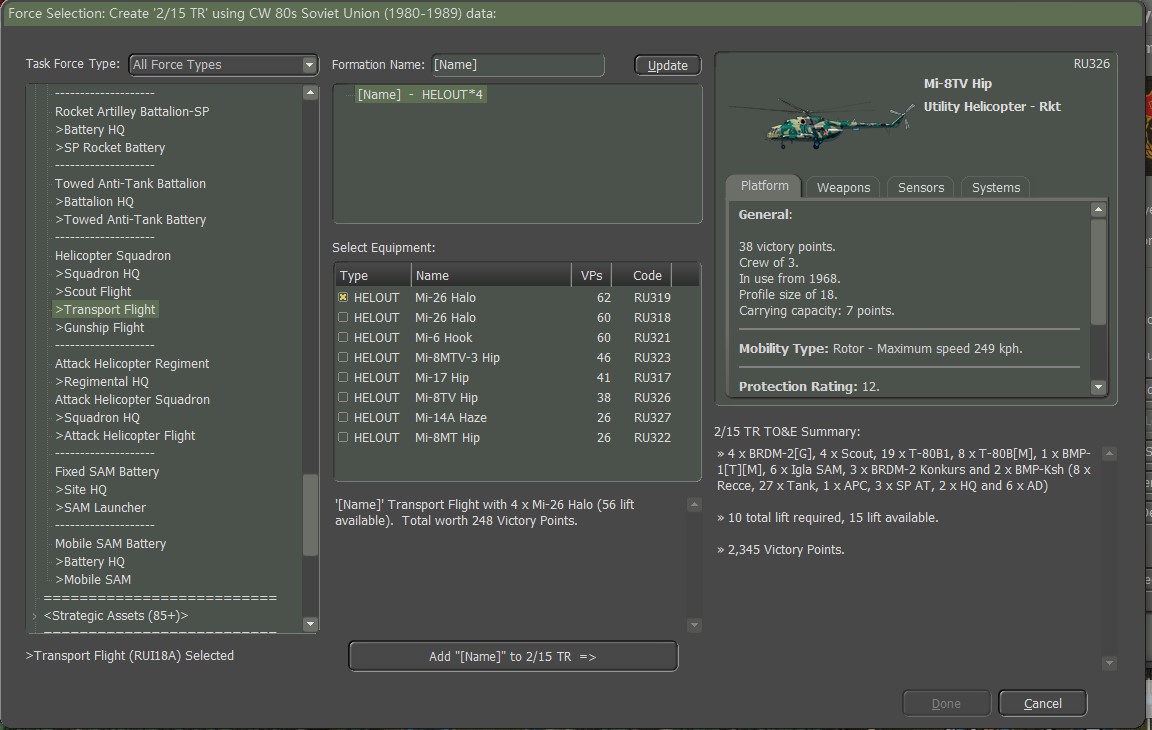Sort equipment by Type column header
The image size is (1152, 730).
pos(373,275)
